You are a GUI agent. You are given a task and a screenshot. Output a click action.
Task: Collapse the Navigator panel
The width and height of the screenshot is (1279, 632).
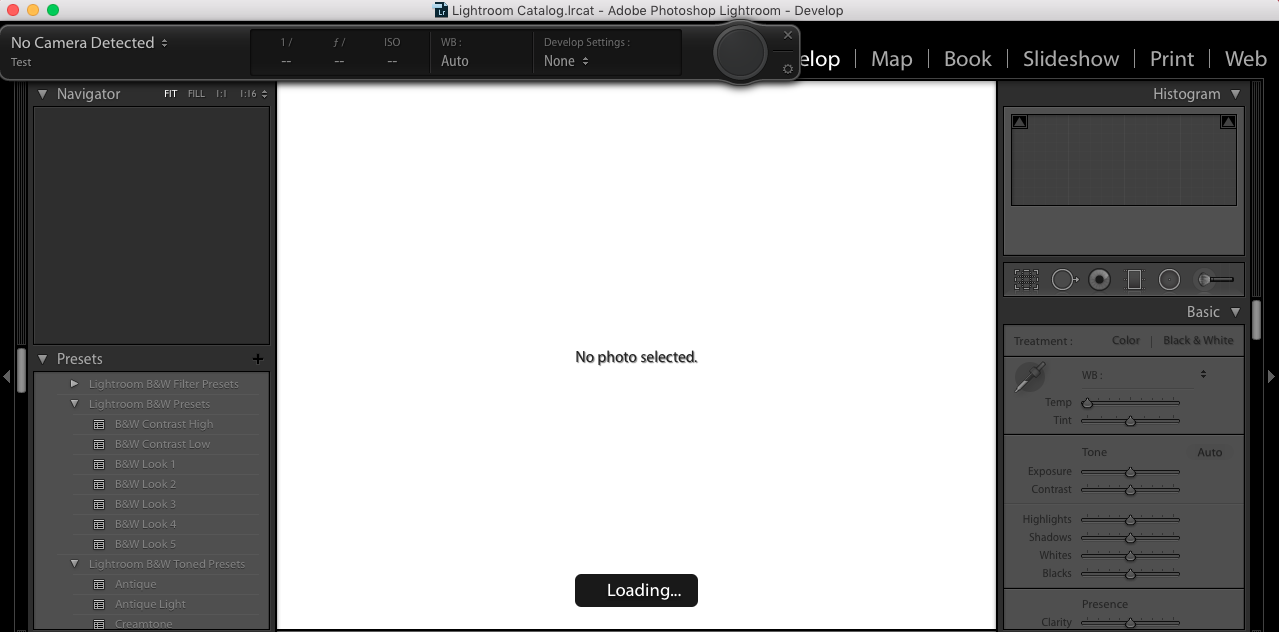42,94
